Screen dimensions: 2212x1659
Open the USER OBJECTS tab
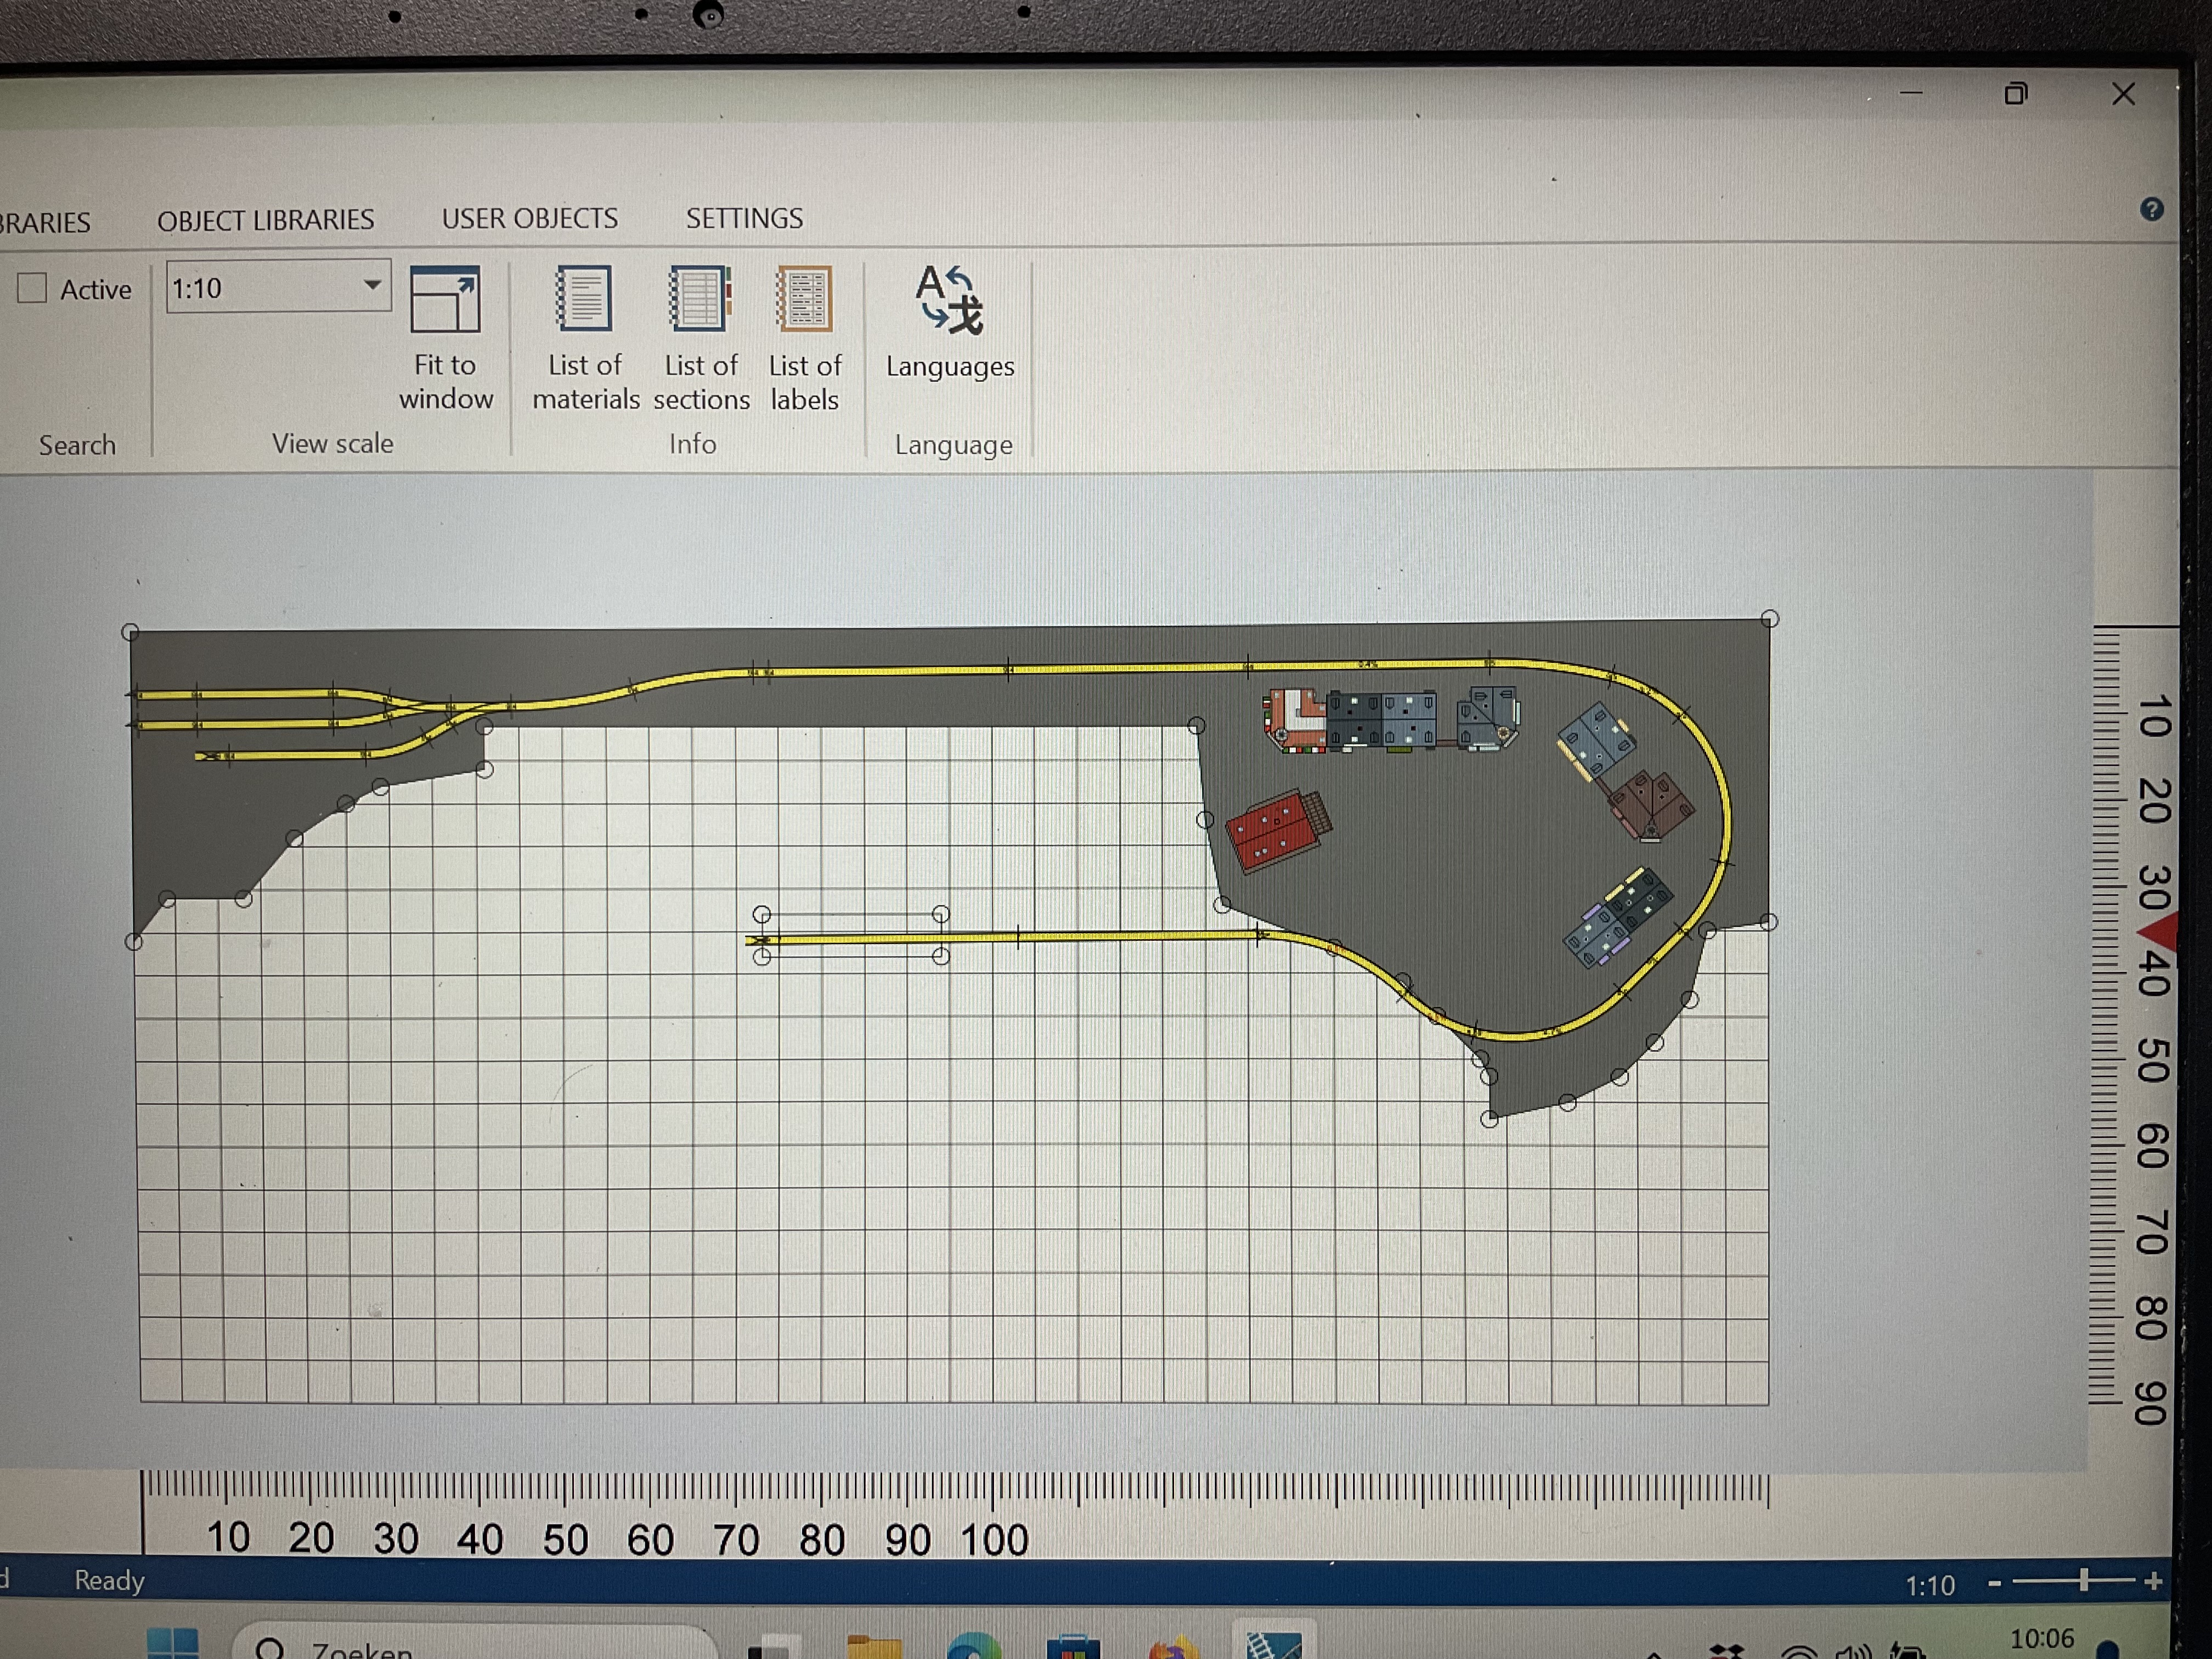click(529, 218)
